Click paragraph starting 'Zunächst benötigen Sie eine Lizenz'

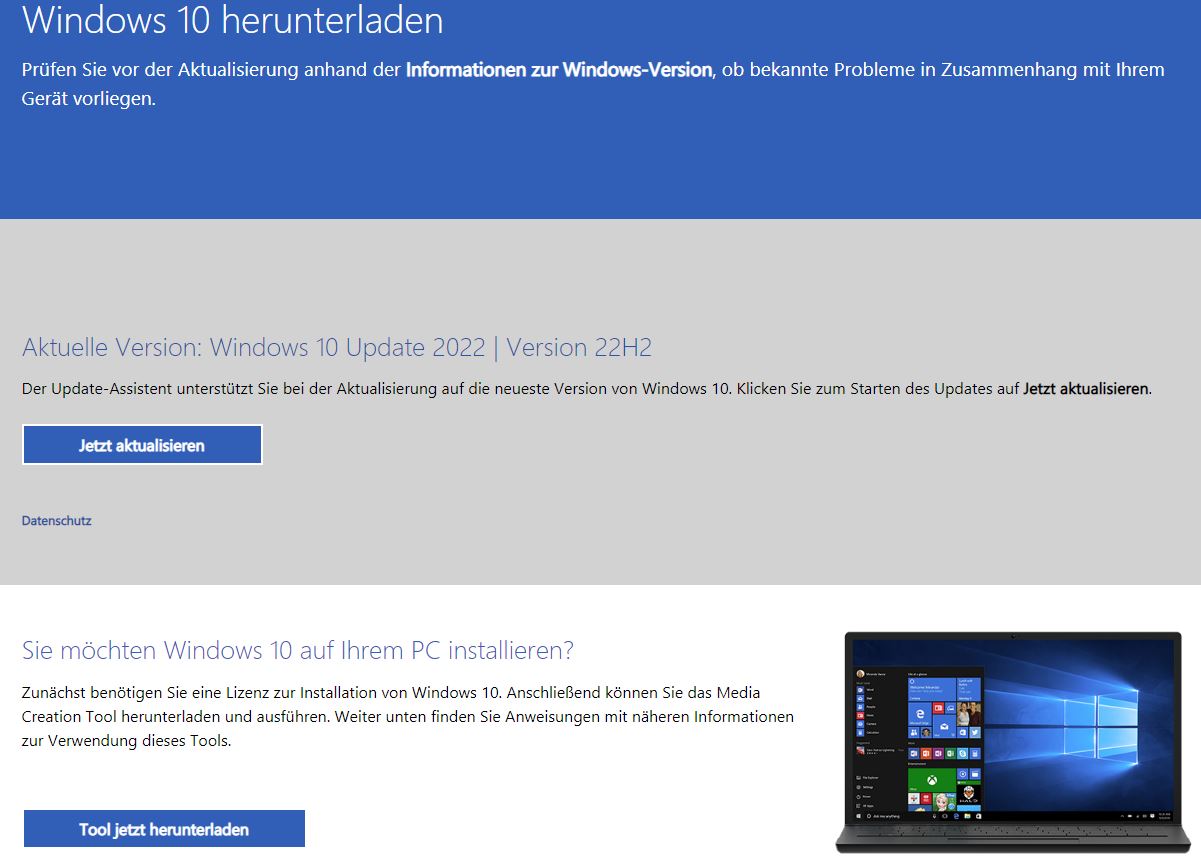(x=408, y=717)
